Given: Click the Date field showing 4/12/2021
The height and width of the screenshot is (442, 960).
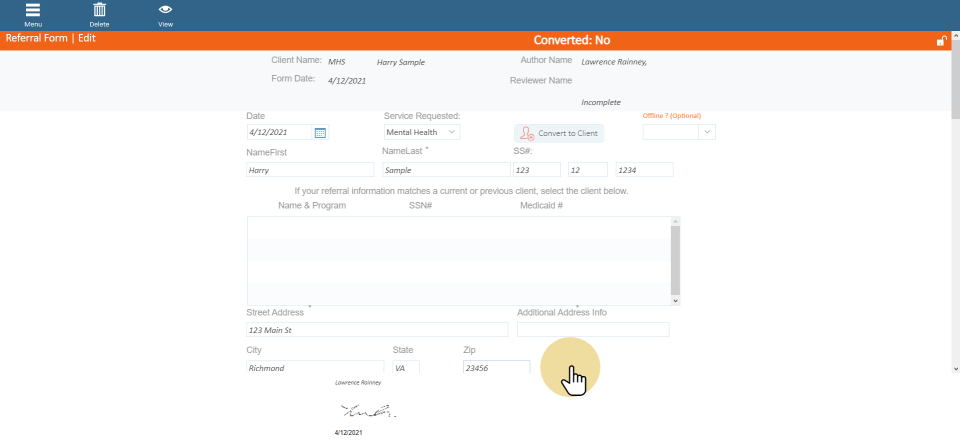Looking at the screenshot, I should coord(279,132).
